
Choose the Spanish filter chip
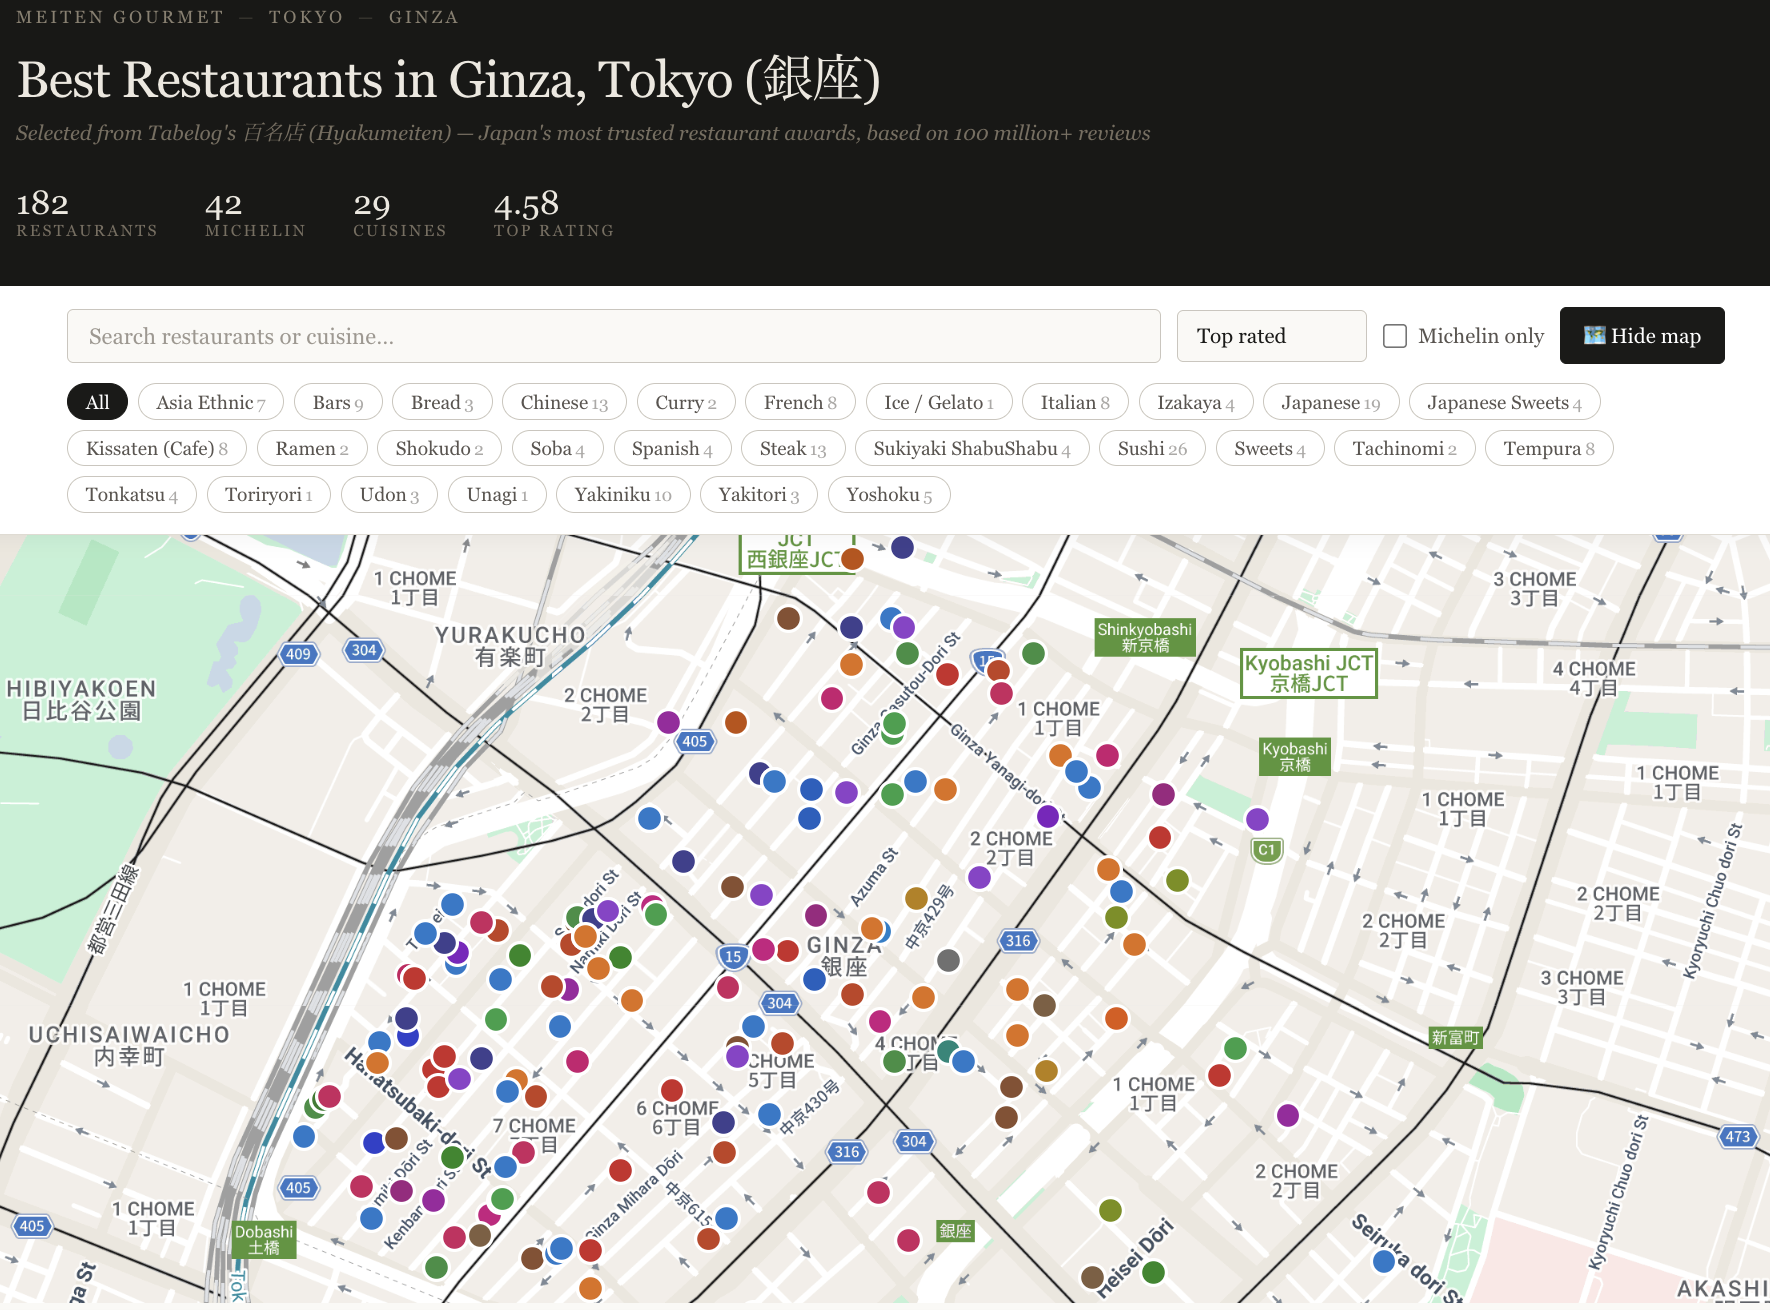672,448
